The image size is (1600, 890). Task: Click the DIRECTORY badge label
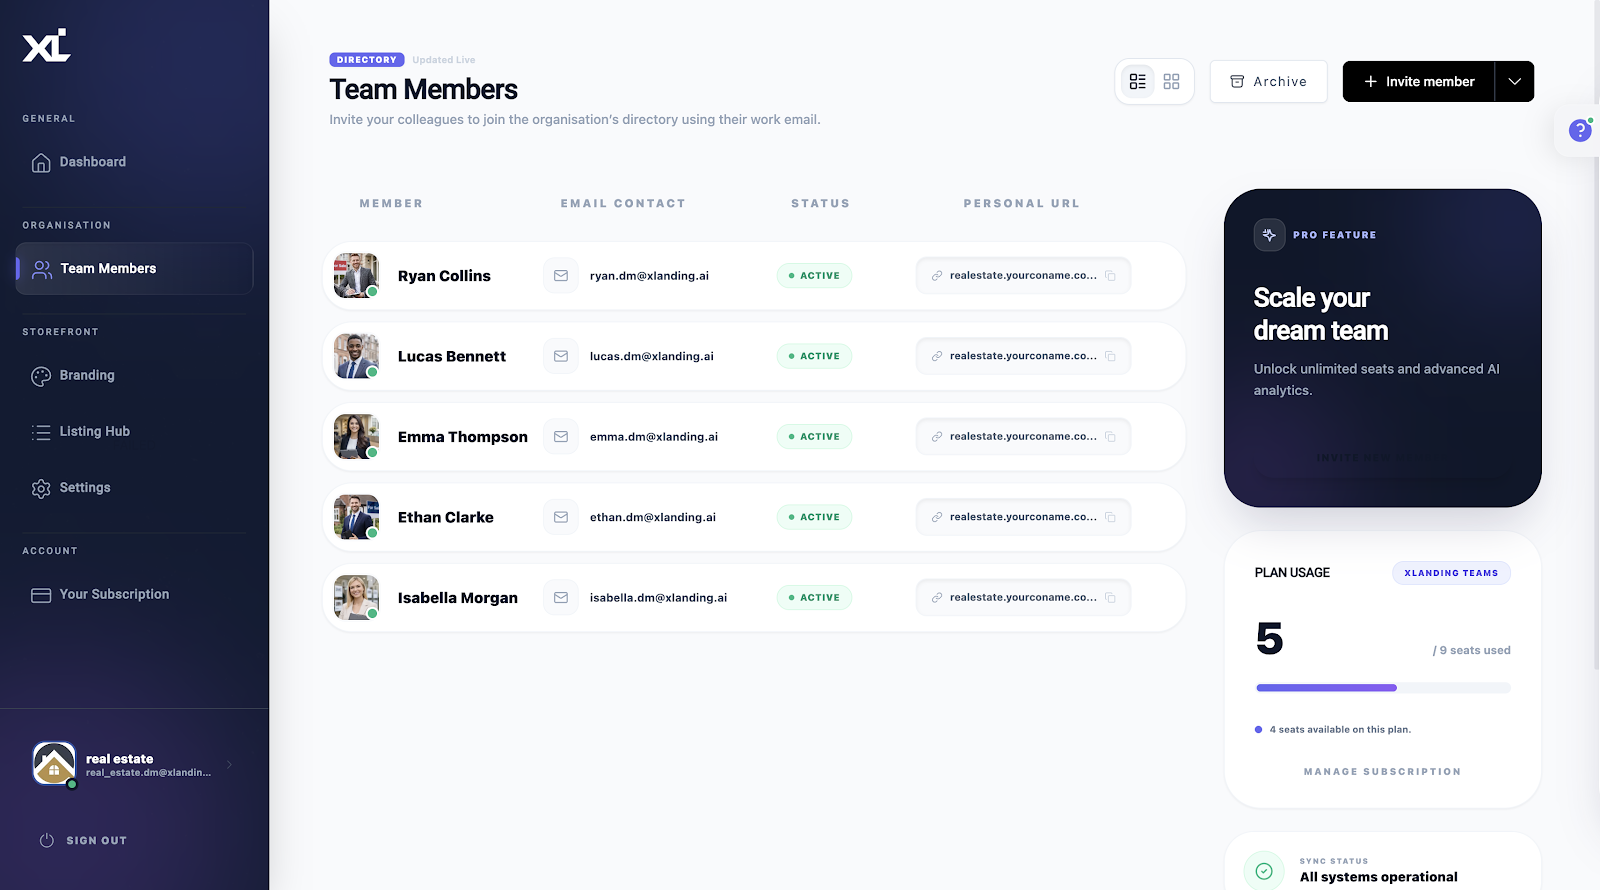click(x=367, y=60)
